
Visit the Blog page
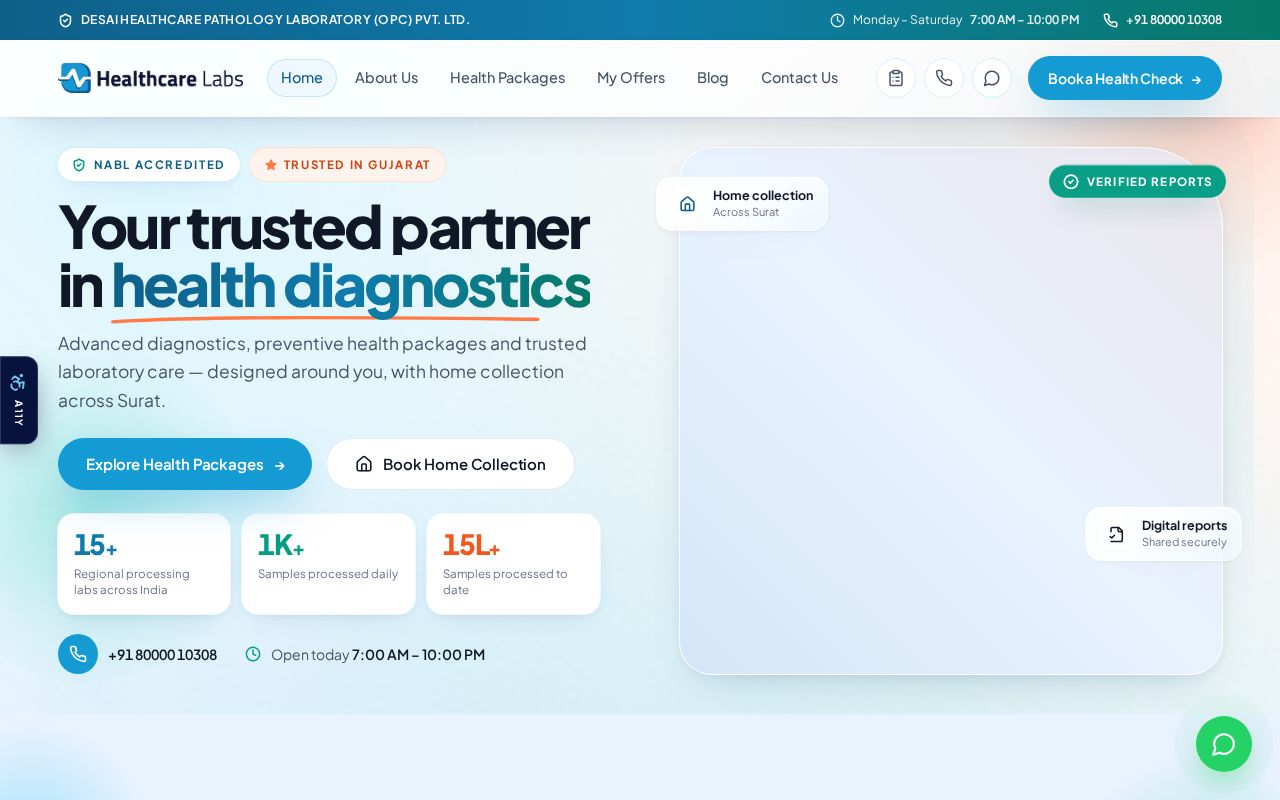(713, 78)
